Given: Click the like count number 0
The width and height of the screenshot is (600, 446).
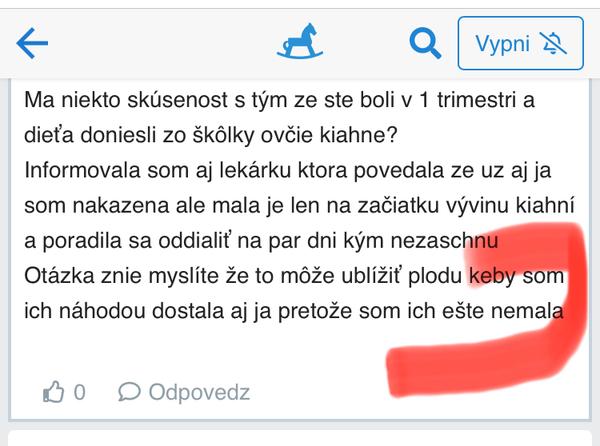Looking at the screenshot, I should click(x=80, y=392).
